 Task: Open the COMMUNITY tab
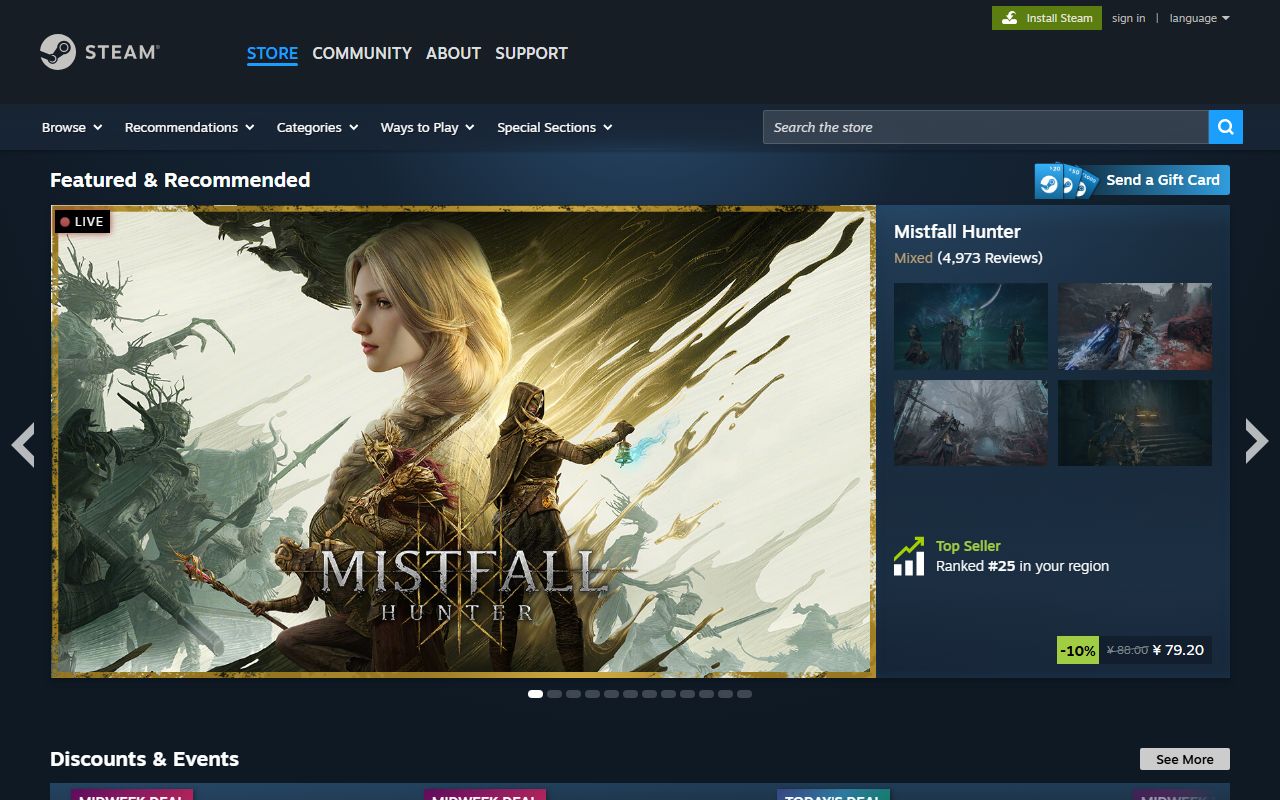pos(362,53)
